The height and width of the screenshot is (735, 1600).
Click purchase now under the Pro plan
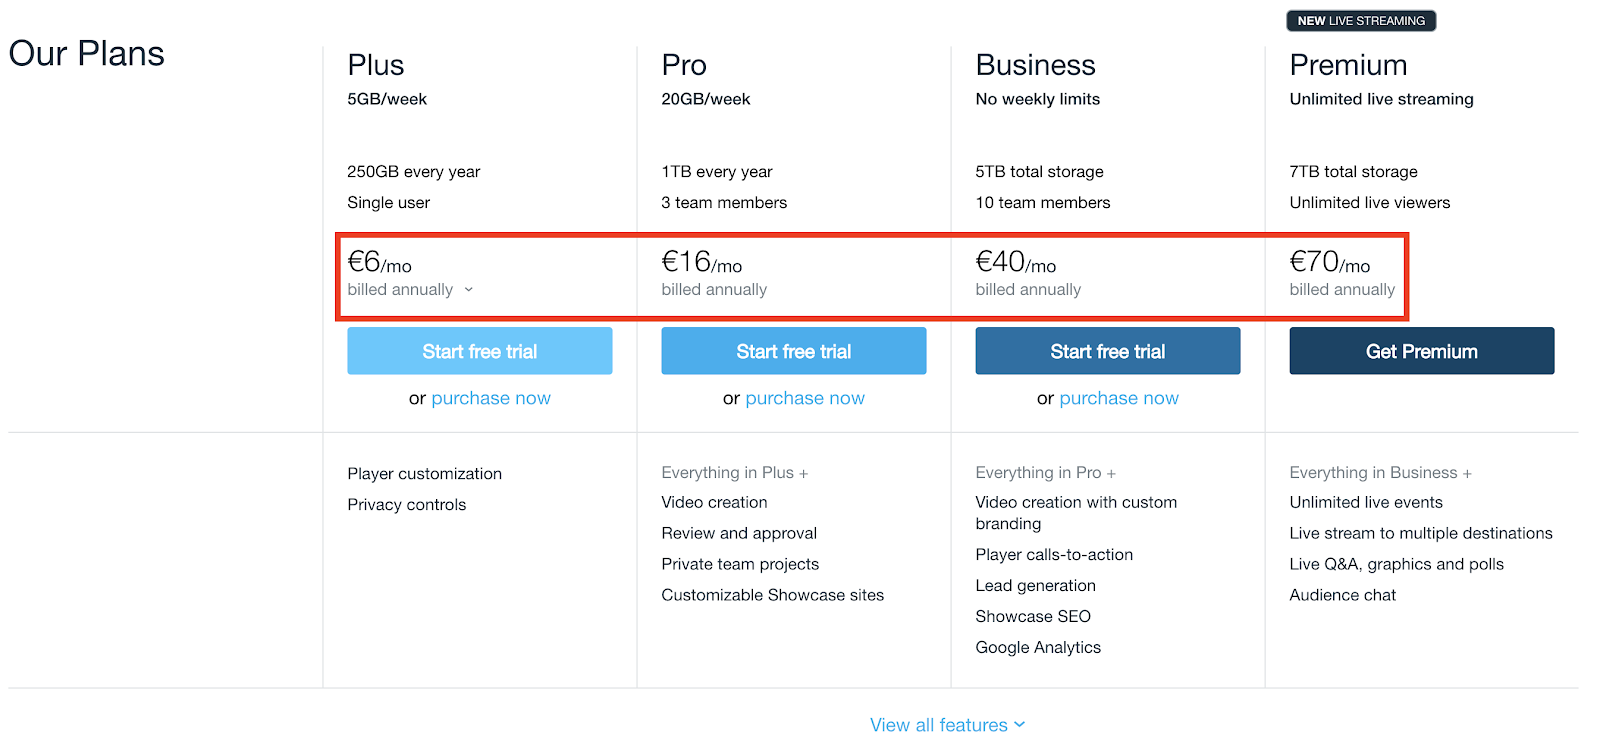(805, 398)
